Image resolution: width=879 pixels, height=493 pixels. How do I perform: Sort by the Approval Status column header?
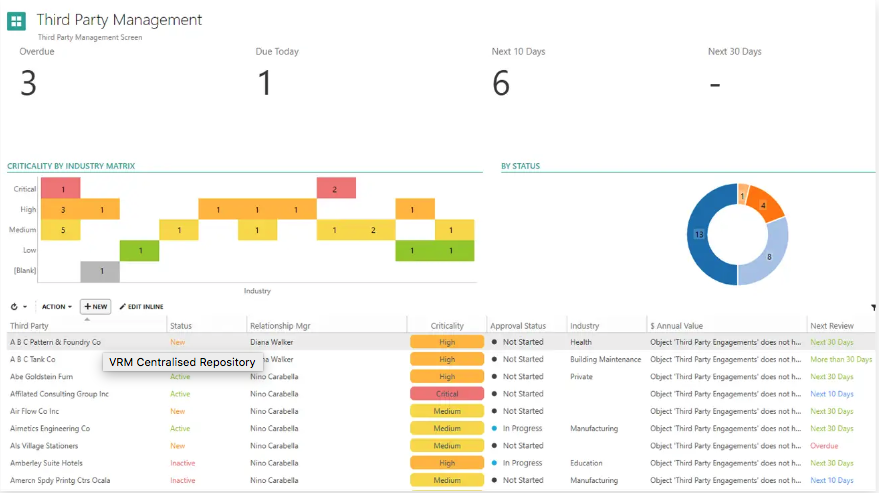(x=518, y=326)
